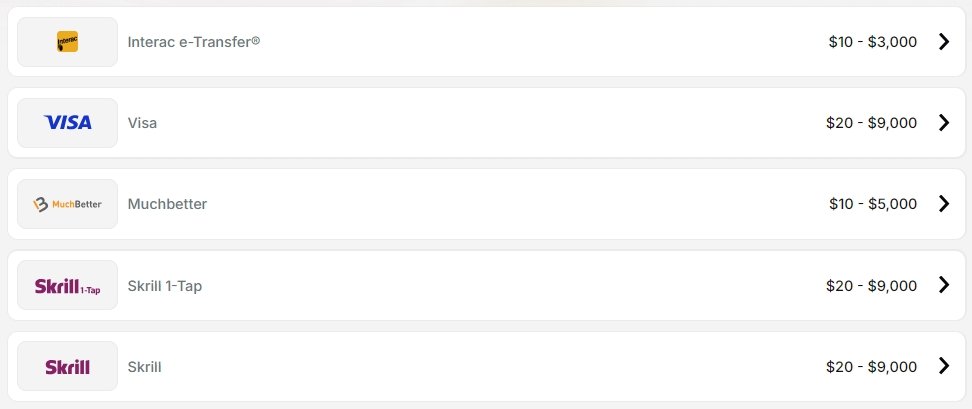972x409 pixels.
Task: Expand the Muchbetter row chevron
Action: point(943,204)
